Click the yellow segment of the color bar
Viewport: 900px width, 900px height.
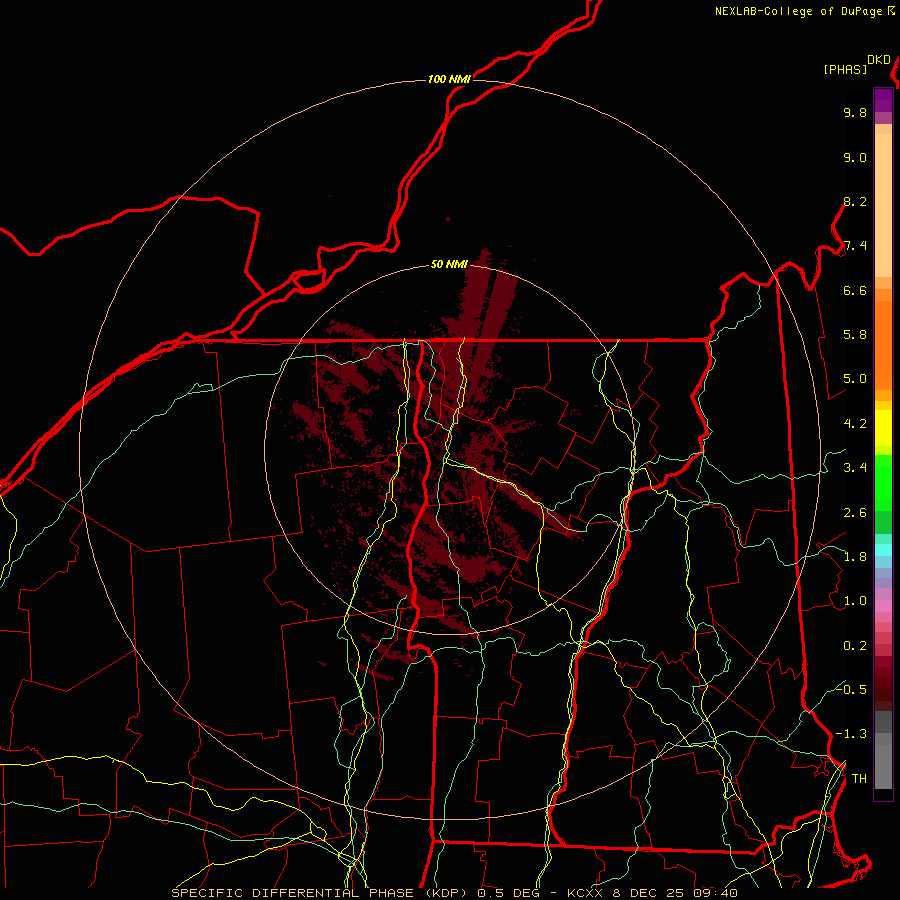pos(883,428)
